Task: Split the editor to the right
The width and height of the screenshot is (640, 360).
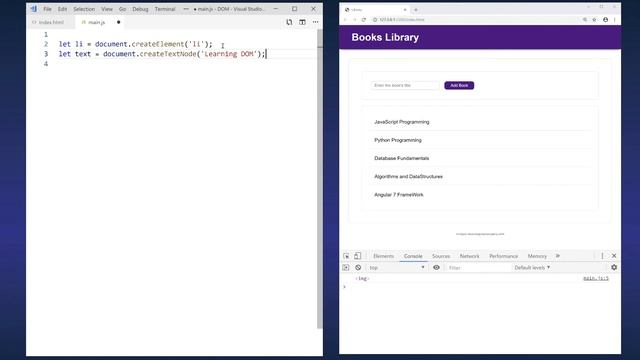Action: click(x=302, y=22)
